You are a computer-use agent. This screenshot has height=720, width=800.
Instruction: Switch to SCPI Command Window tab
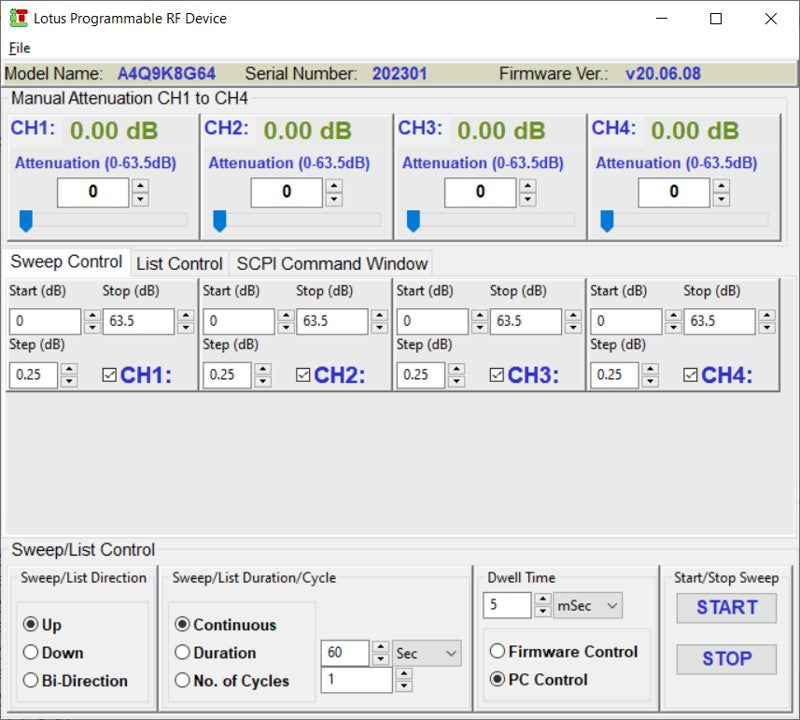pyautogui.click(x=331, y=263)
